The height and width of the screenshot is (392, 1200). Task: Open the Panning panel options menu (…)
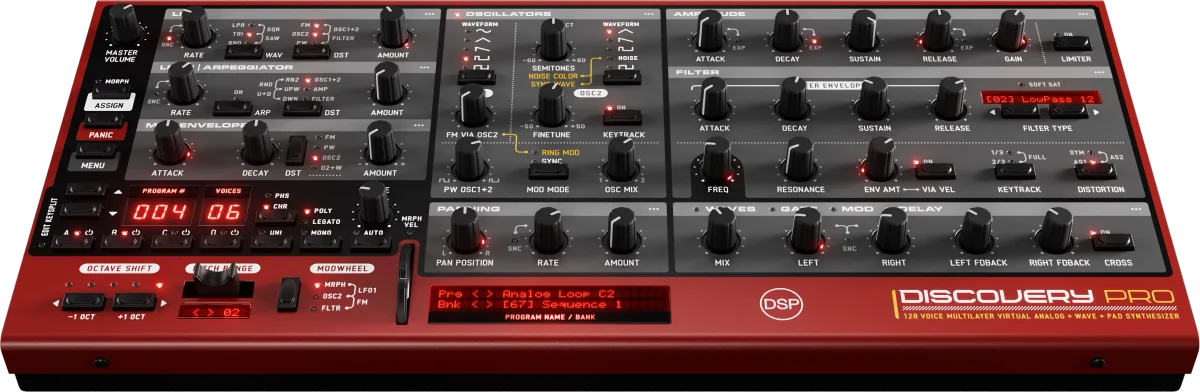pyautogui.click(x=653, y=209)
